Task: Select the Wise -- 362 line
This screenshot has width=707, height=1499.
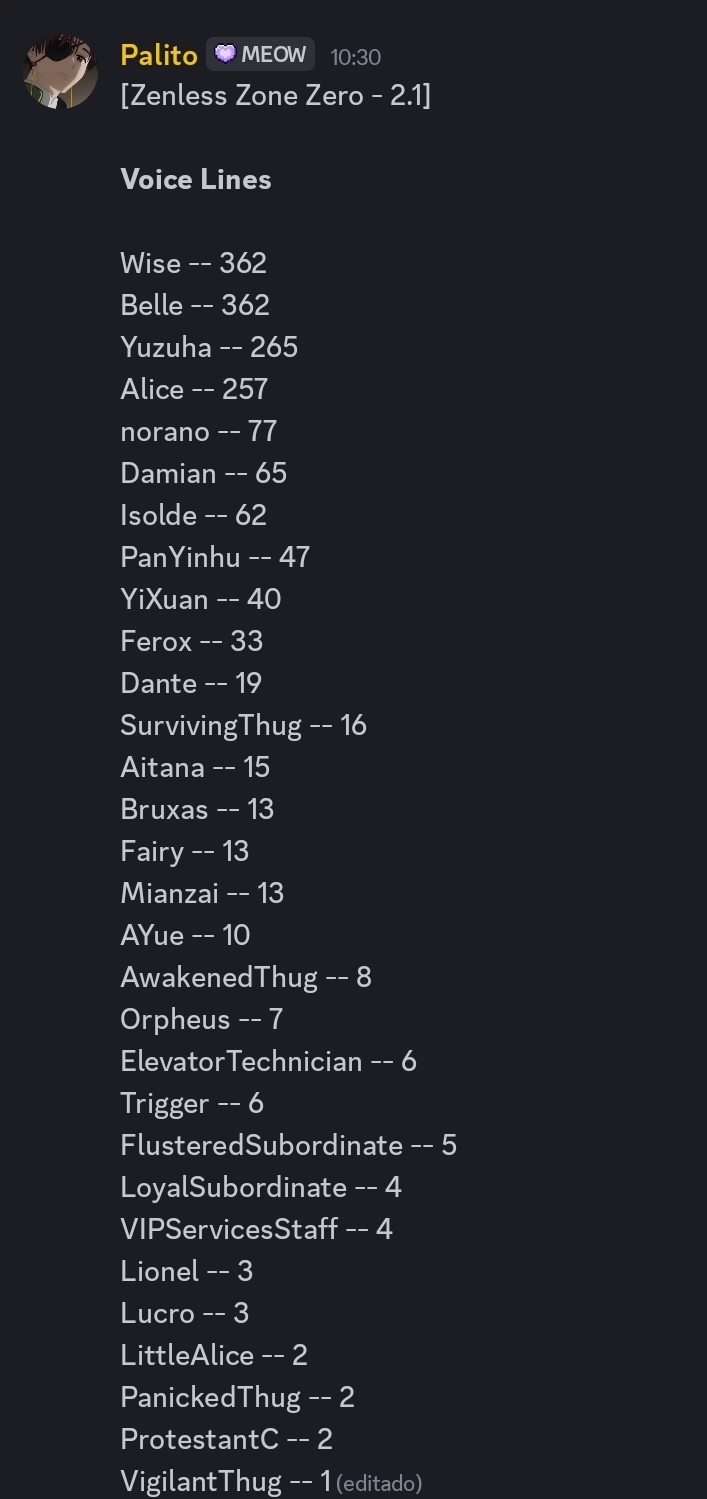Action: [x=194, y=263]
